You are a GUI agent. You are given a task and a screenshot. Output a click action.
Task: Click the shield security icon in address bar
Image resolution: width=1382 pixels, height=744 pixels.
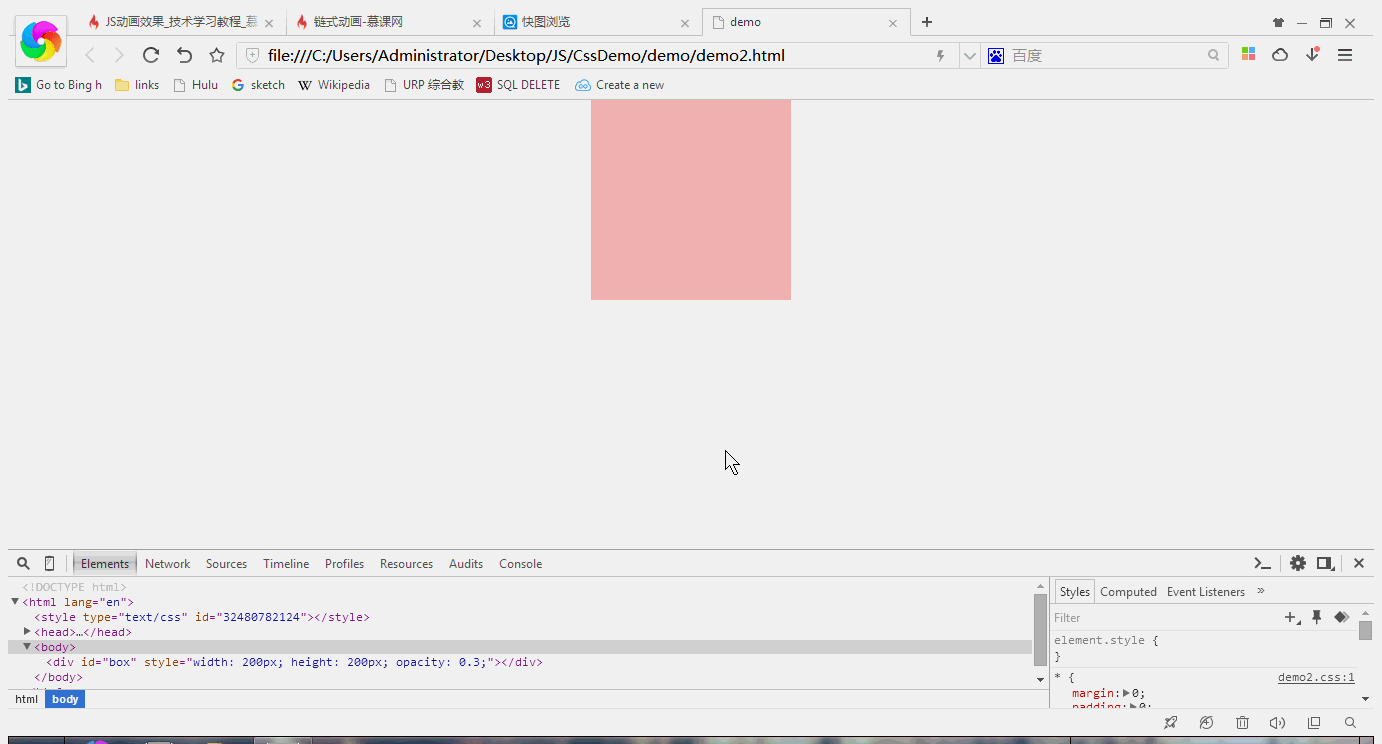point(252,56)
